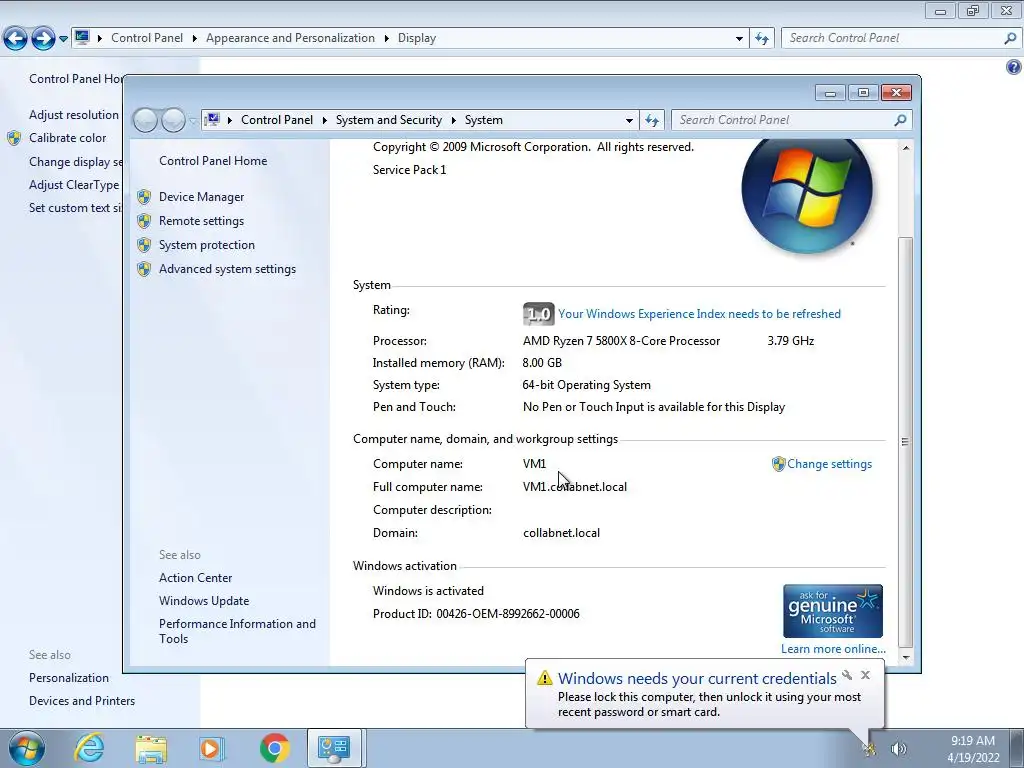
Task: Close the credentials notification balloon
Action: click(865, 675)
